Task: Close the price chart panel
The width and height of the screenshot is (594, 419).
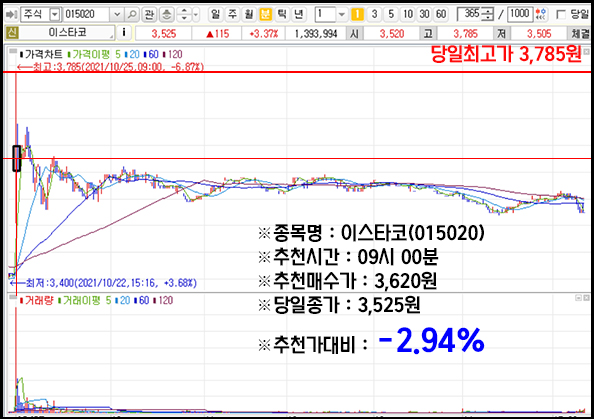Action: coord(587,52)
